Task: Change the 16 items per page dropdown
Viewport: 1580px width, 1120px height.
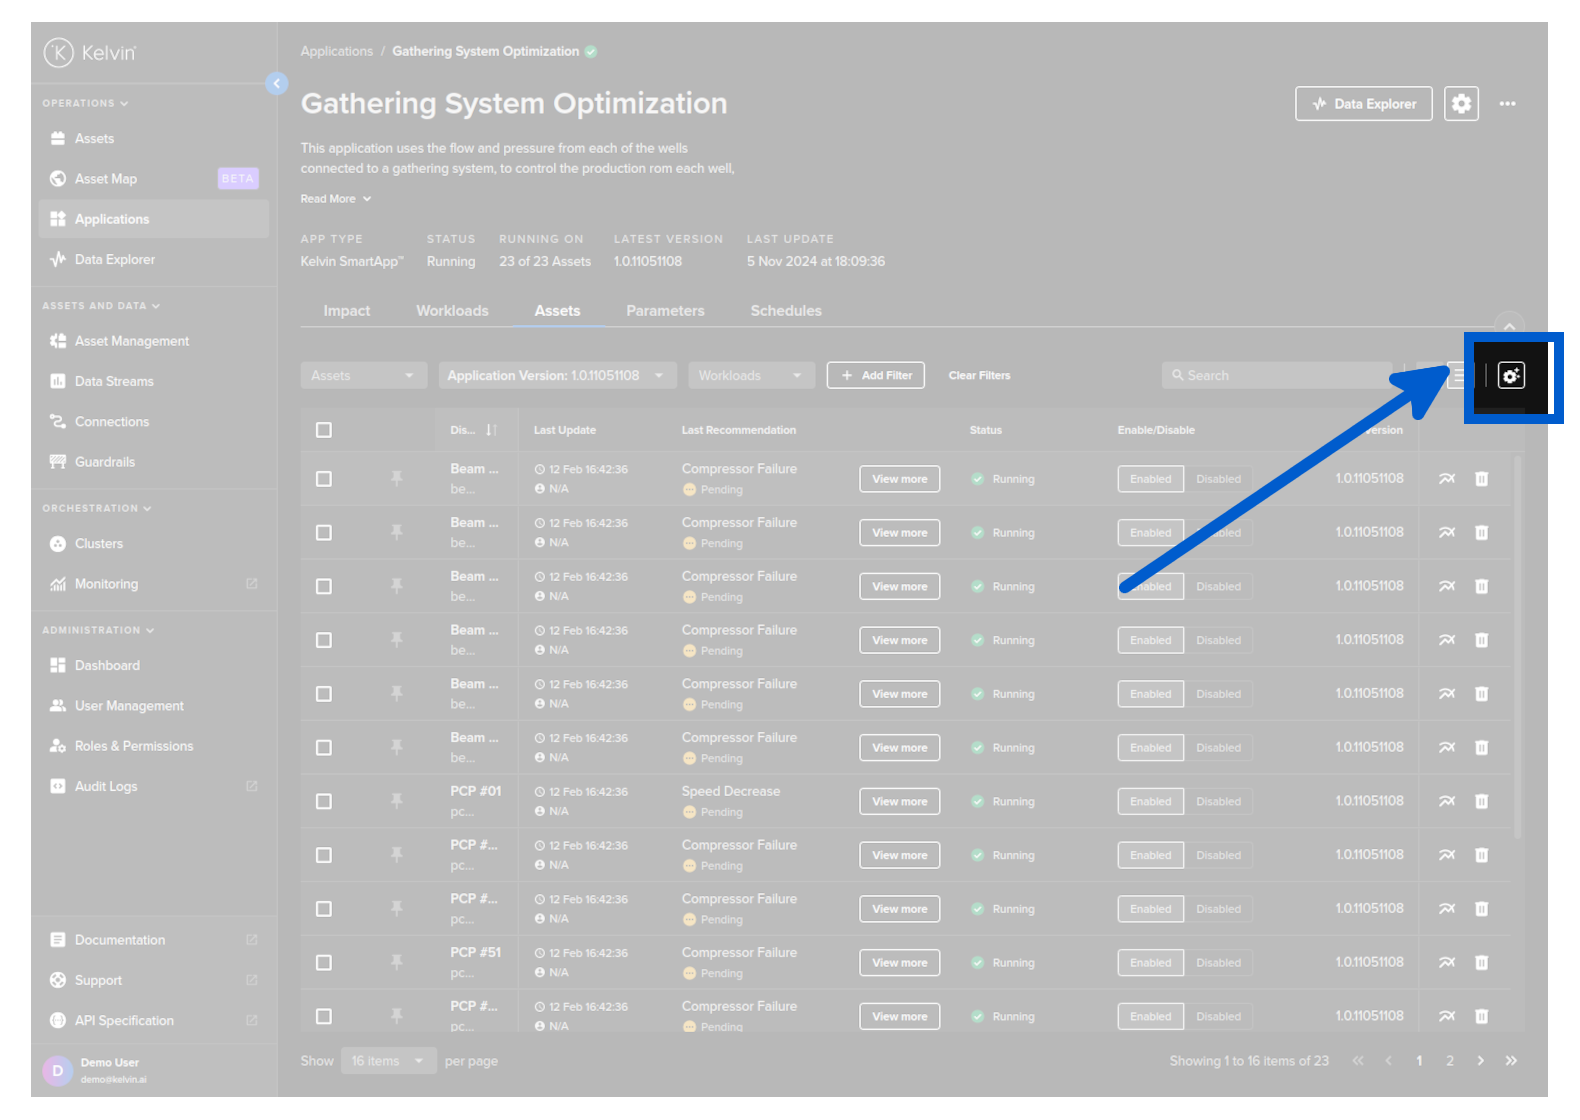Action: 387,1061
